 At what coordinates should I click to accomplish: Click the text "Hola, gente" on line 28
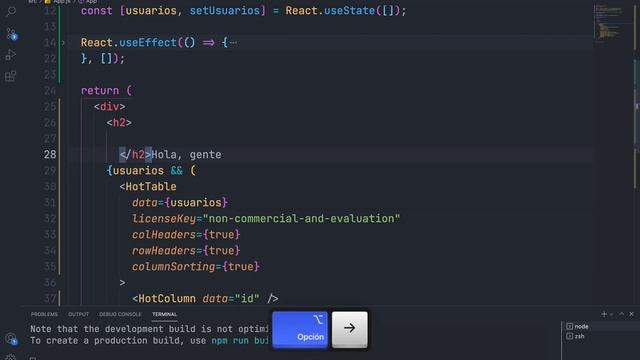click(187, 155)
